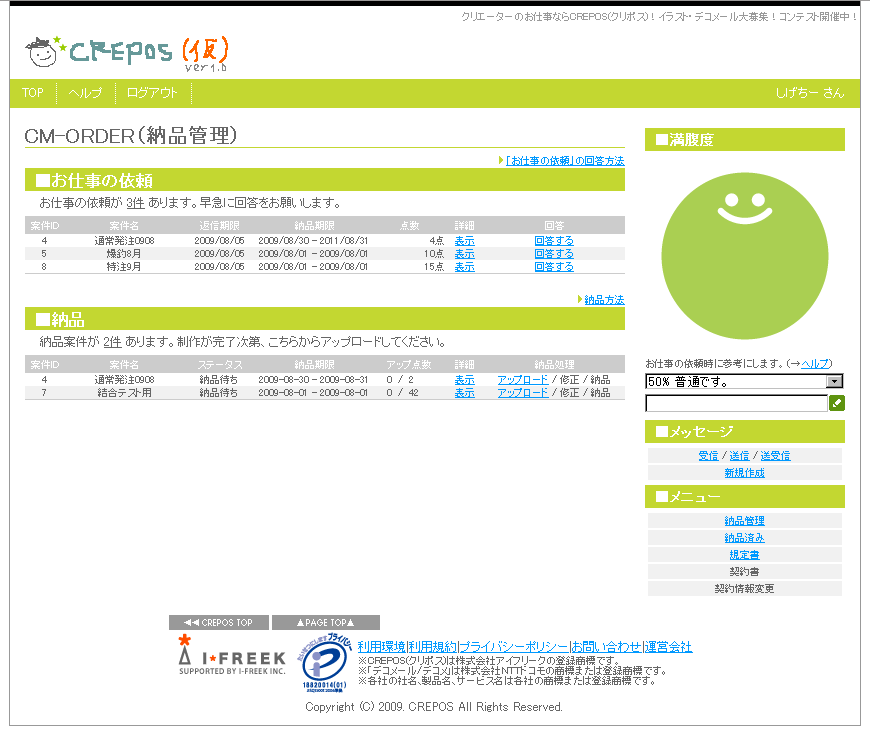This screenshot has width=870, height=740.
Task: Open the 50% 普通です satisfaction dropdown
Action: [x=744, y=381]
